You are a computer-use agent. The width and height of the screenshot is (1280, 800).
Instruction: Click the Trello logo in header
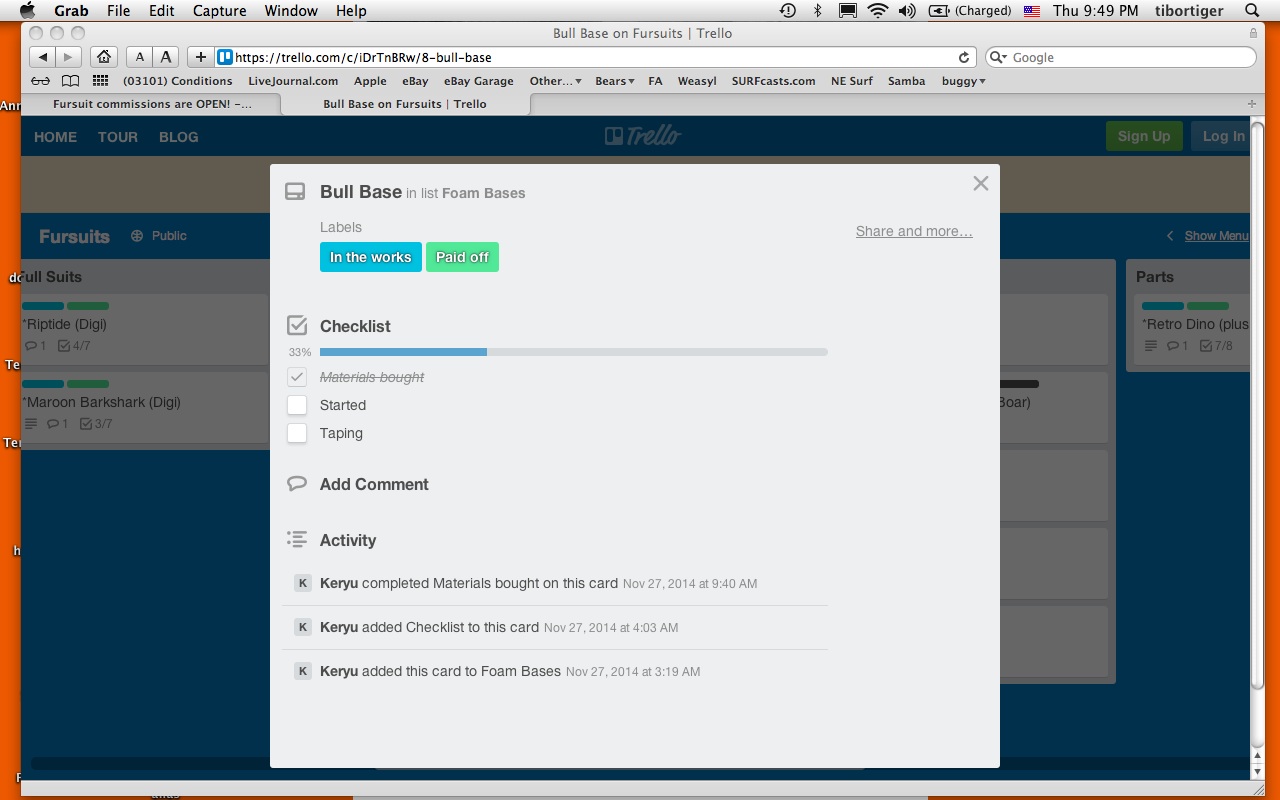click(x=642, y=136)
